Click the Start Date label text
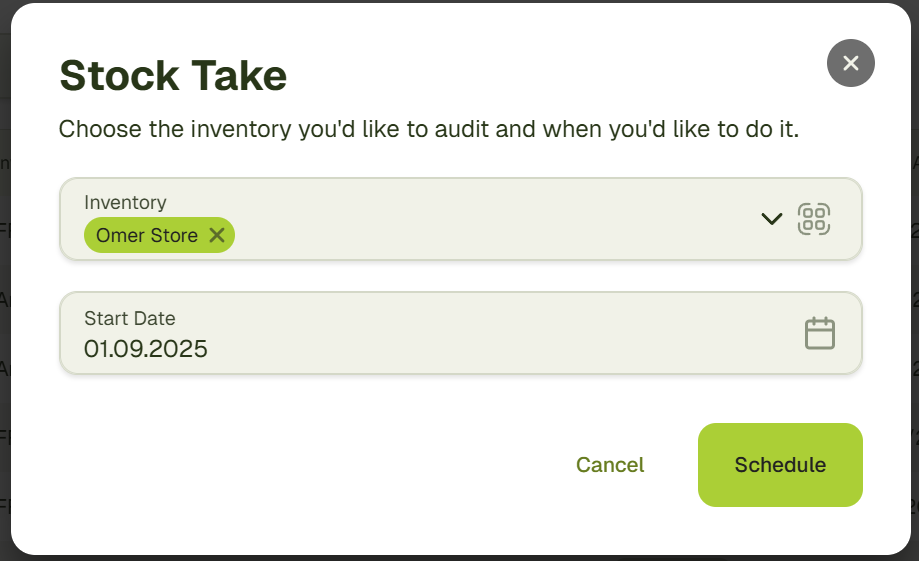 (x=130, y=319)
